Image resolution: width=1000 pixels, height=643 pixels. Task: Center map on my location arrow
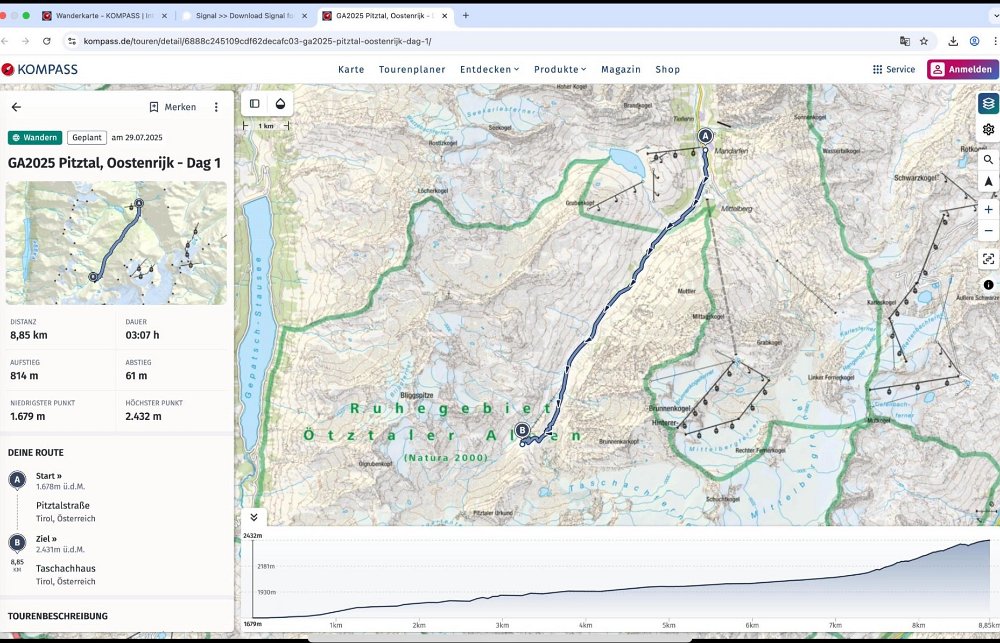[x=988, y=182]
